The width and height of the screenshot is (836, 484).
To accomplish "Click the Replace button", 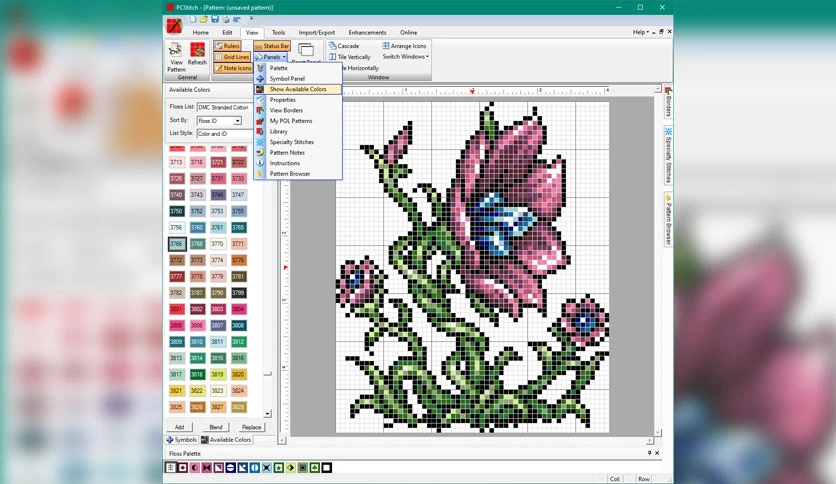I will click(251, 427).
